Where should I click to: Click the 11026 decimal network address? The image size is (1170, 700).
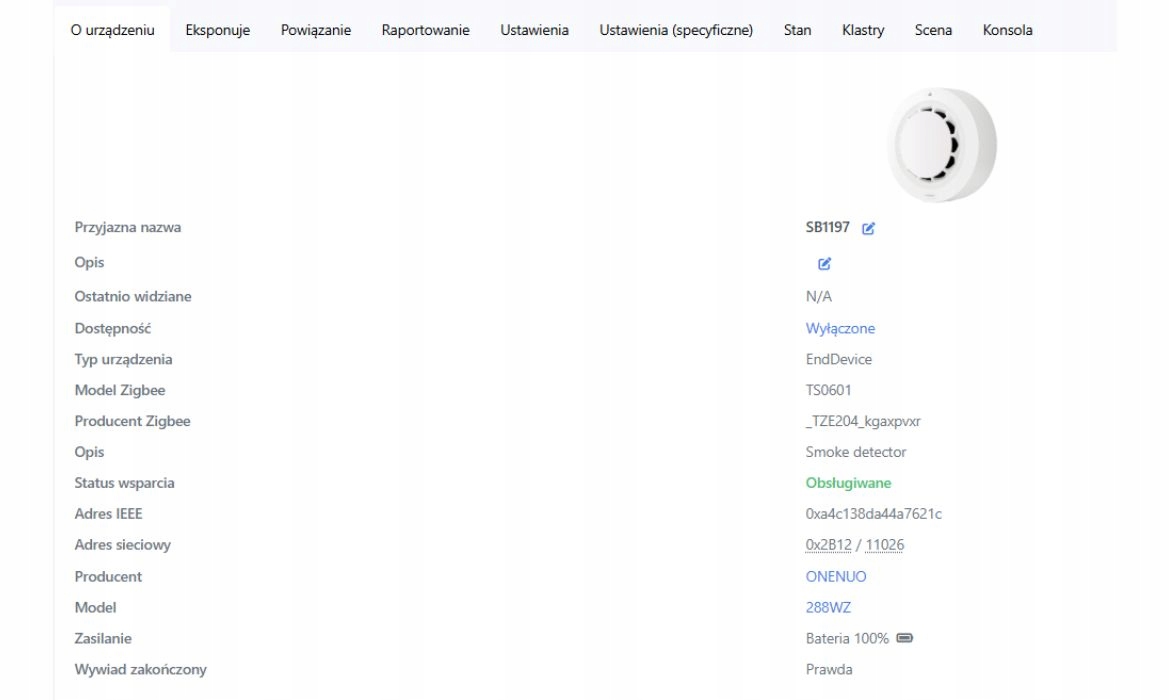(x=885, y=545)
